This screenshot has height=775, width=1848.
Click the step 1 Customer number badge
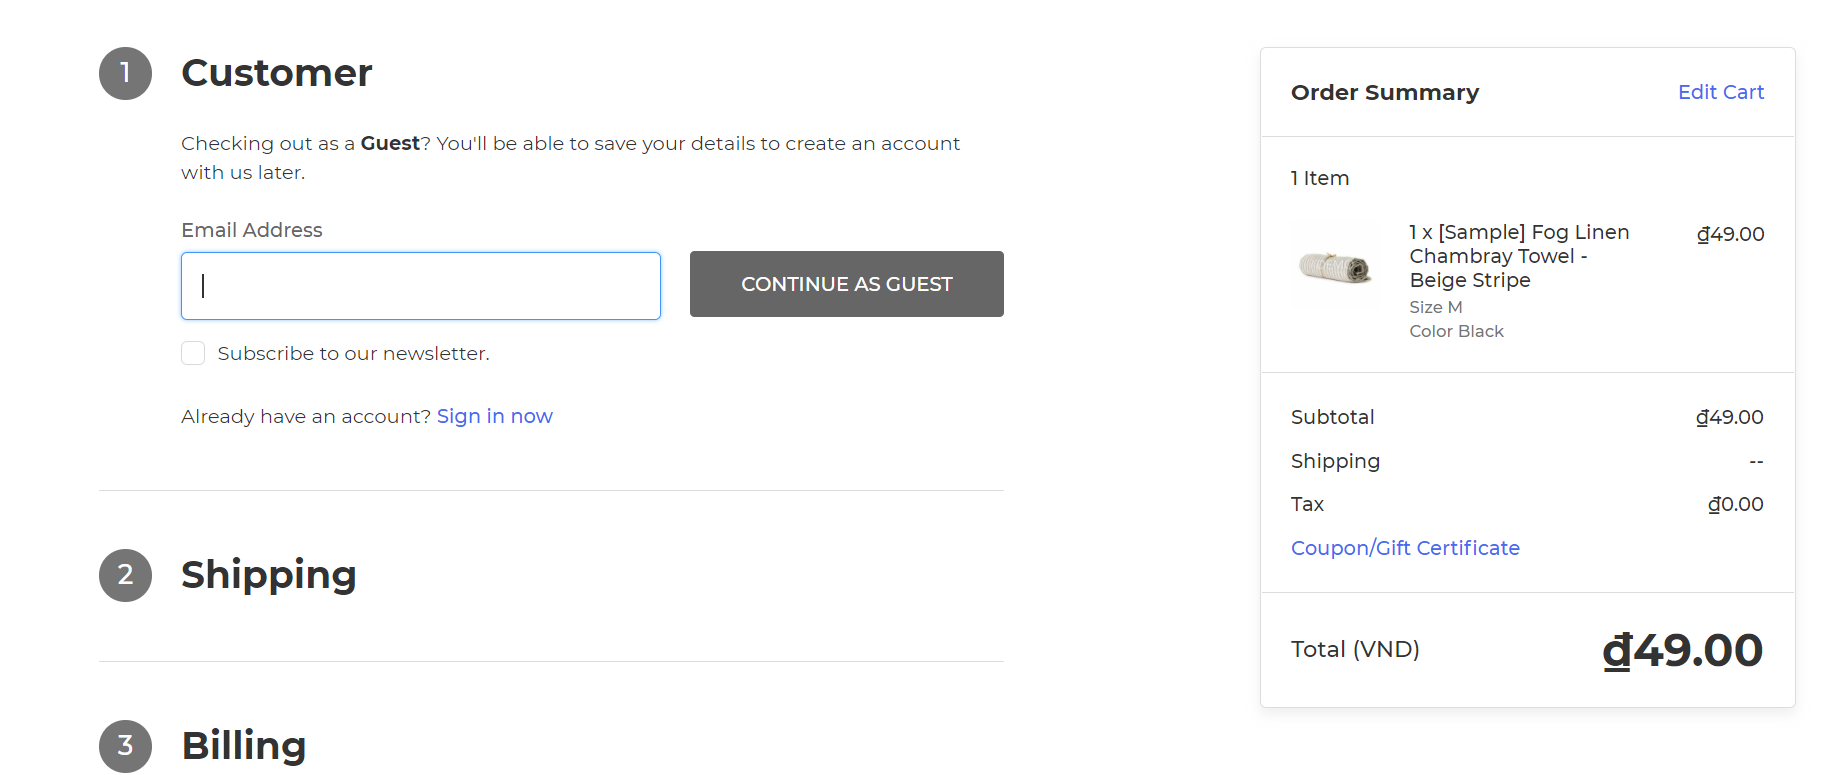[x=125, y=73]
